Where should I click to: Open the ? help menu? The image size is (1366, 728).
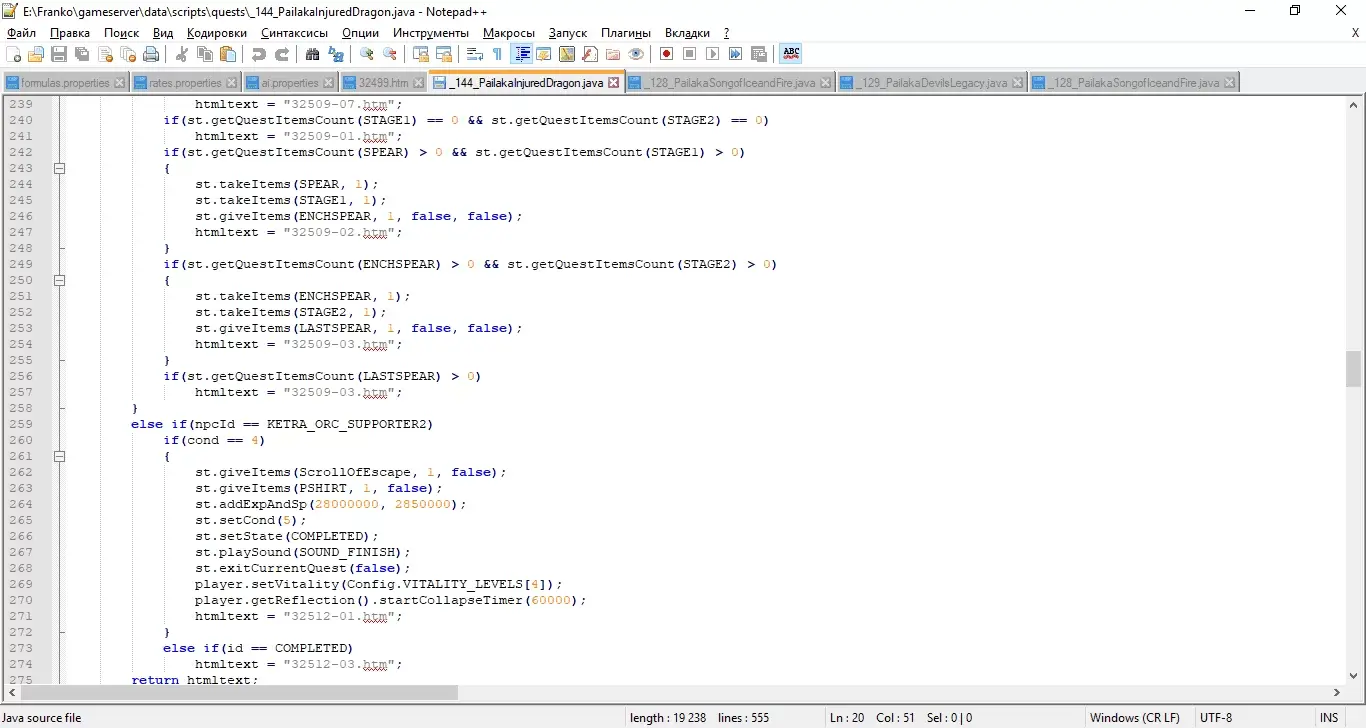(726, 33)
